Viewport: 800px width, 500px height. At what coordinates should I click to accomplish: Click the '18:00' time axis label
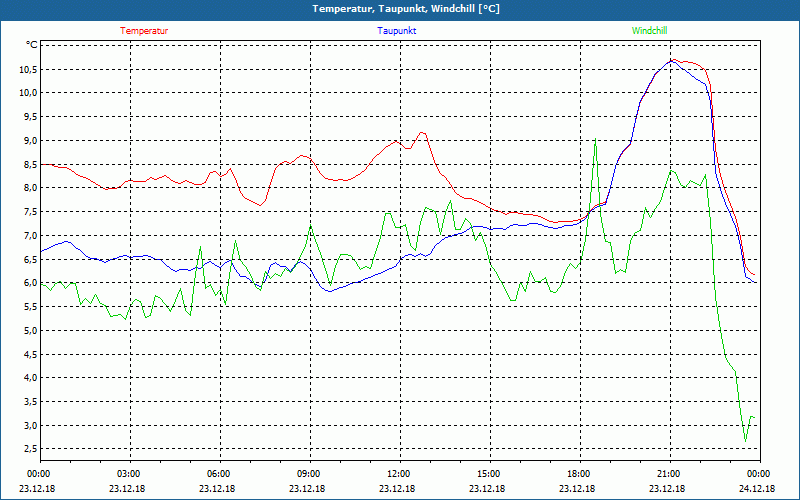pyautogui.click(x=579, y=474)
